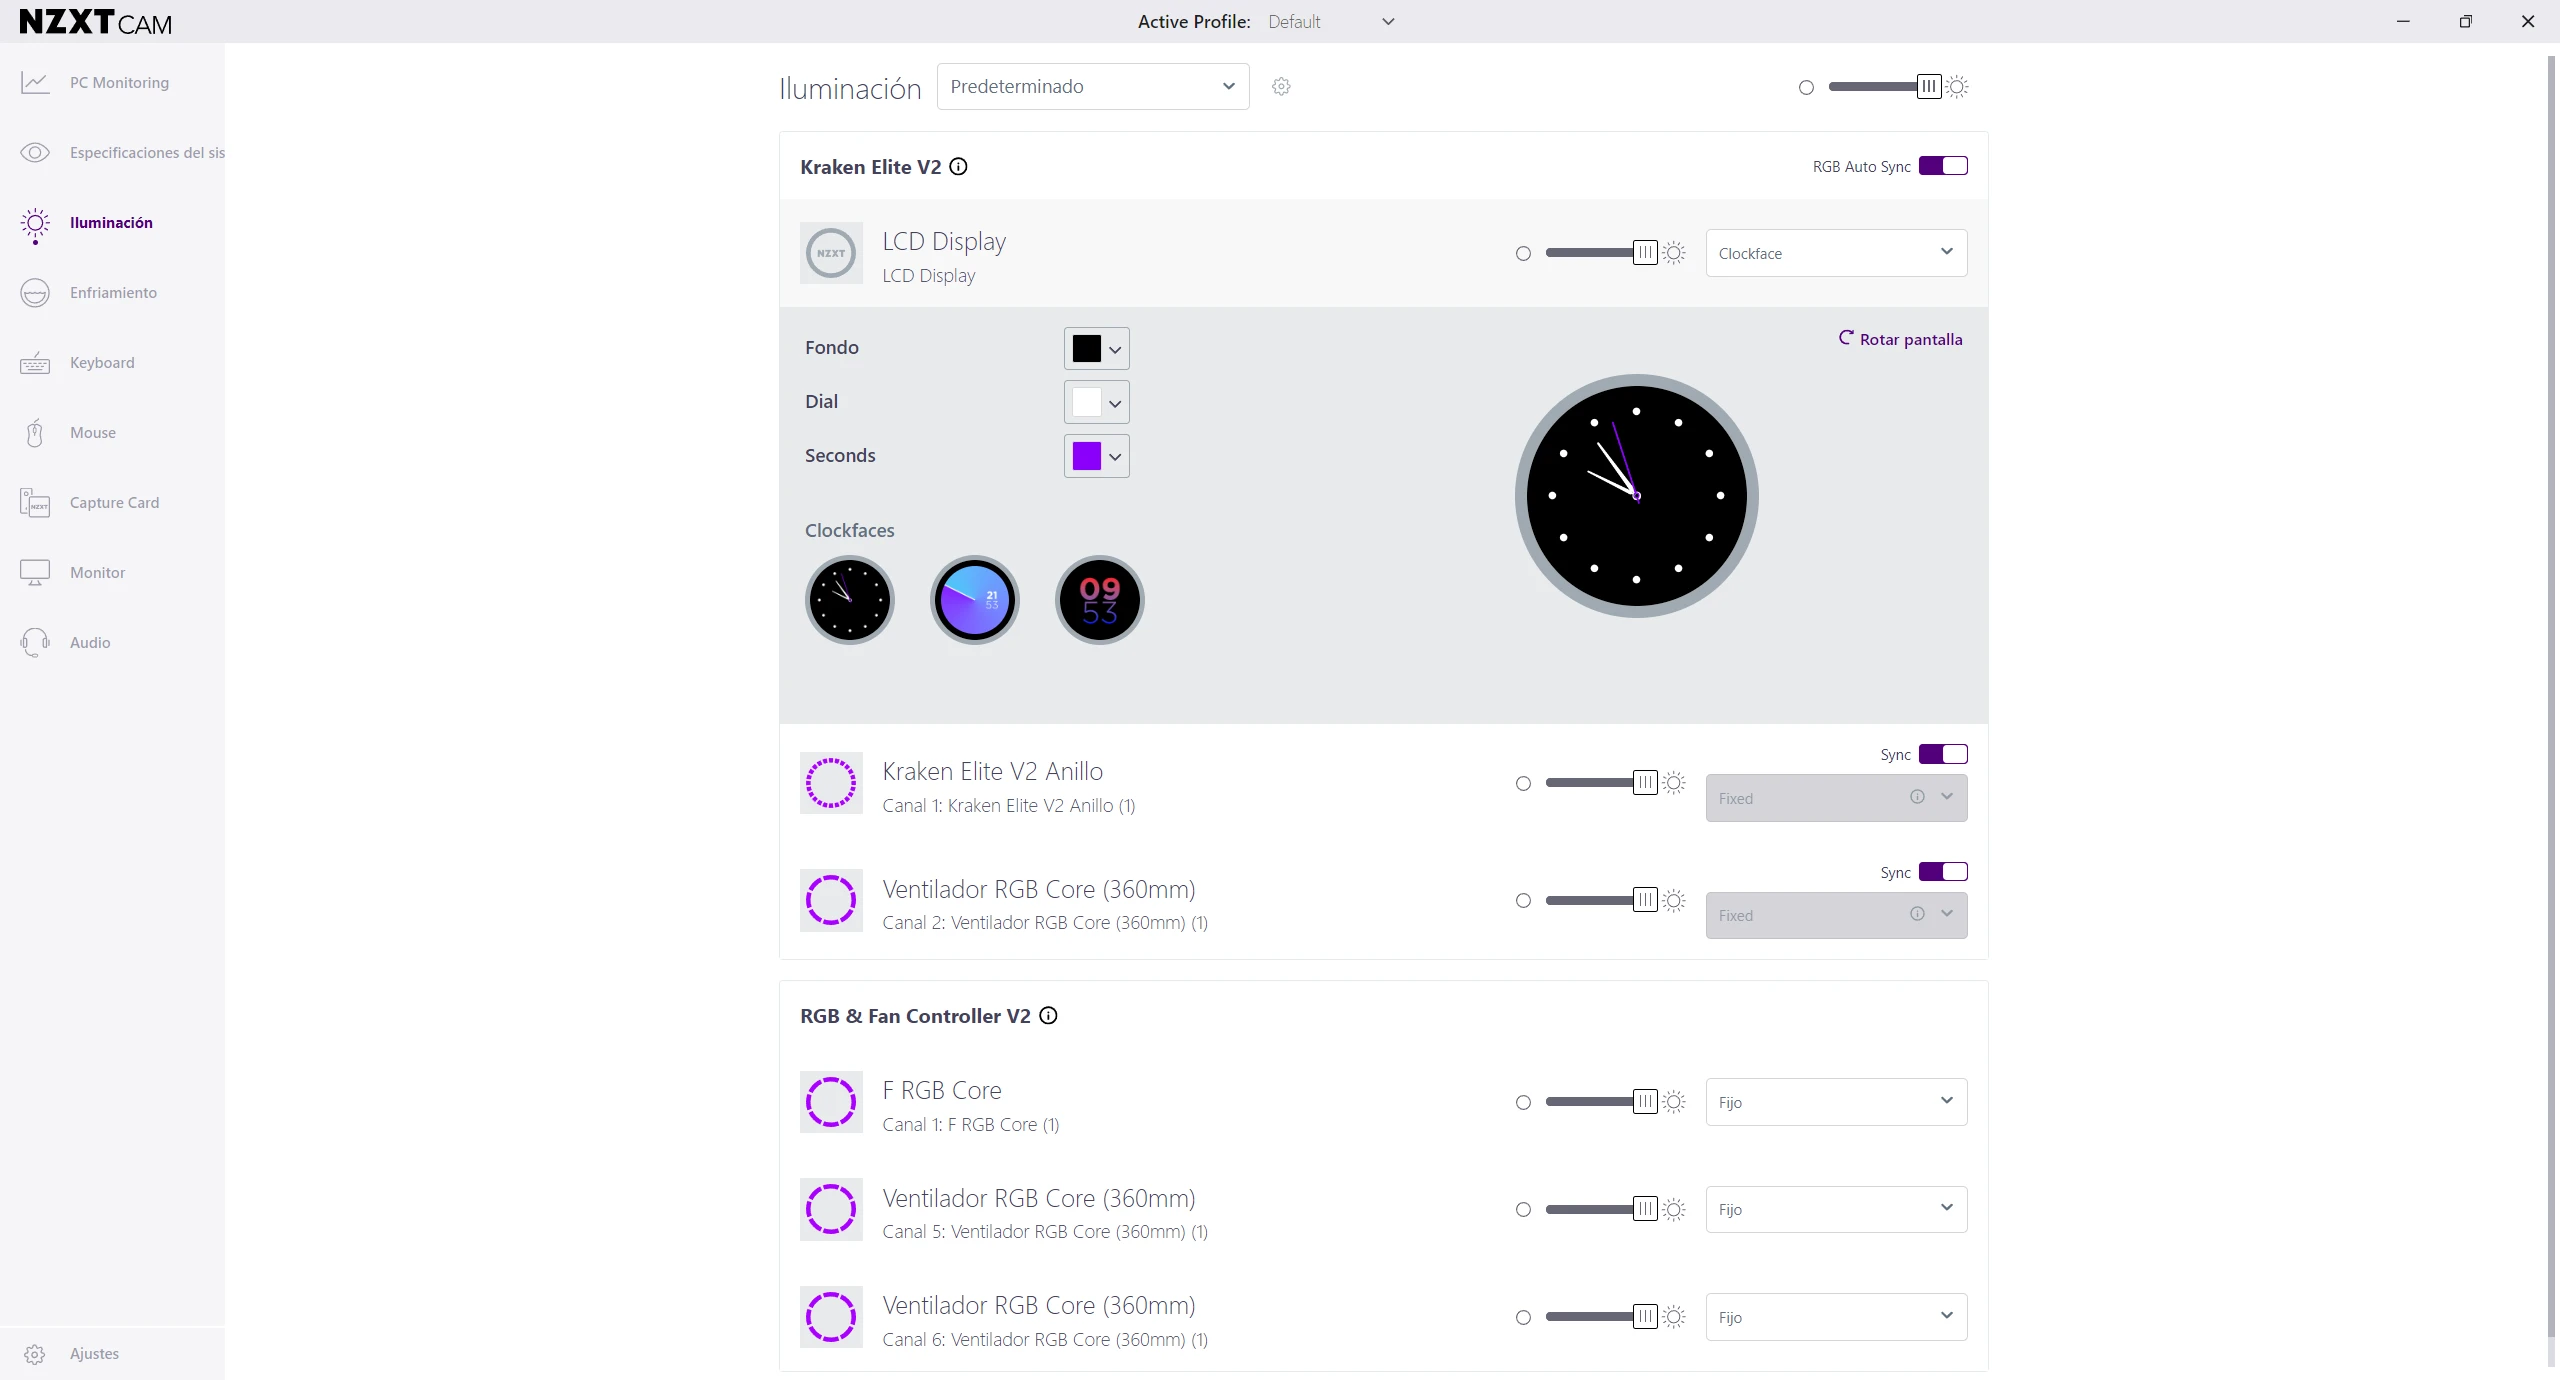2560x1380 pixels.
Task: Select the analog clockface thumbnail
Action: tap(849, 600)
